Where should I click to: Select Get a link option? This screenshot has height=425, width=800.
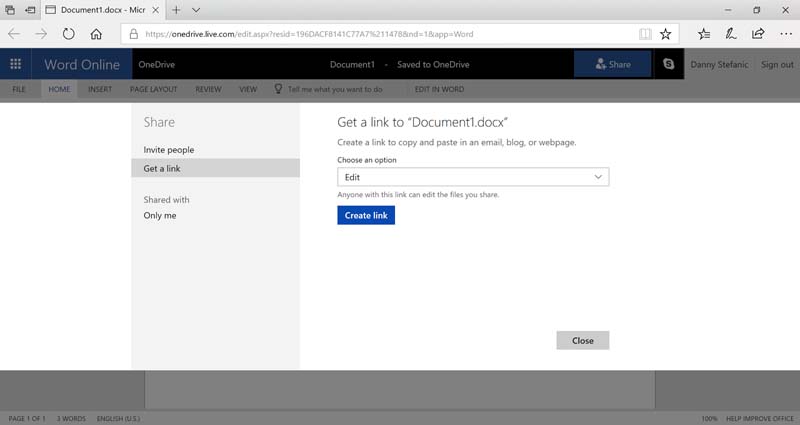(215, 168)
